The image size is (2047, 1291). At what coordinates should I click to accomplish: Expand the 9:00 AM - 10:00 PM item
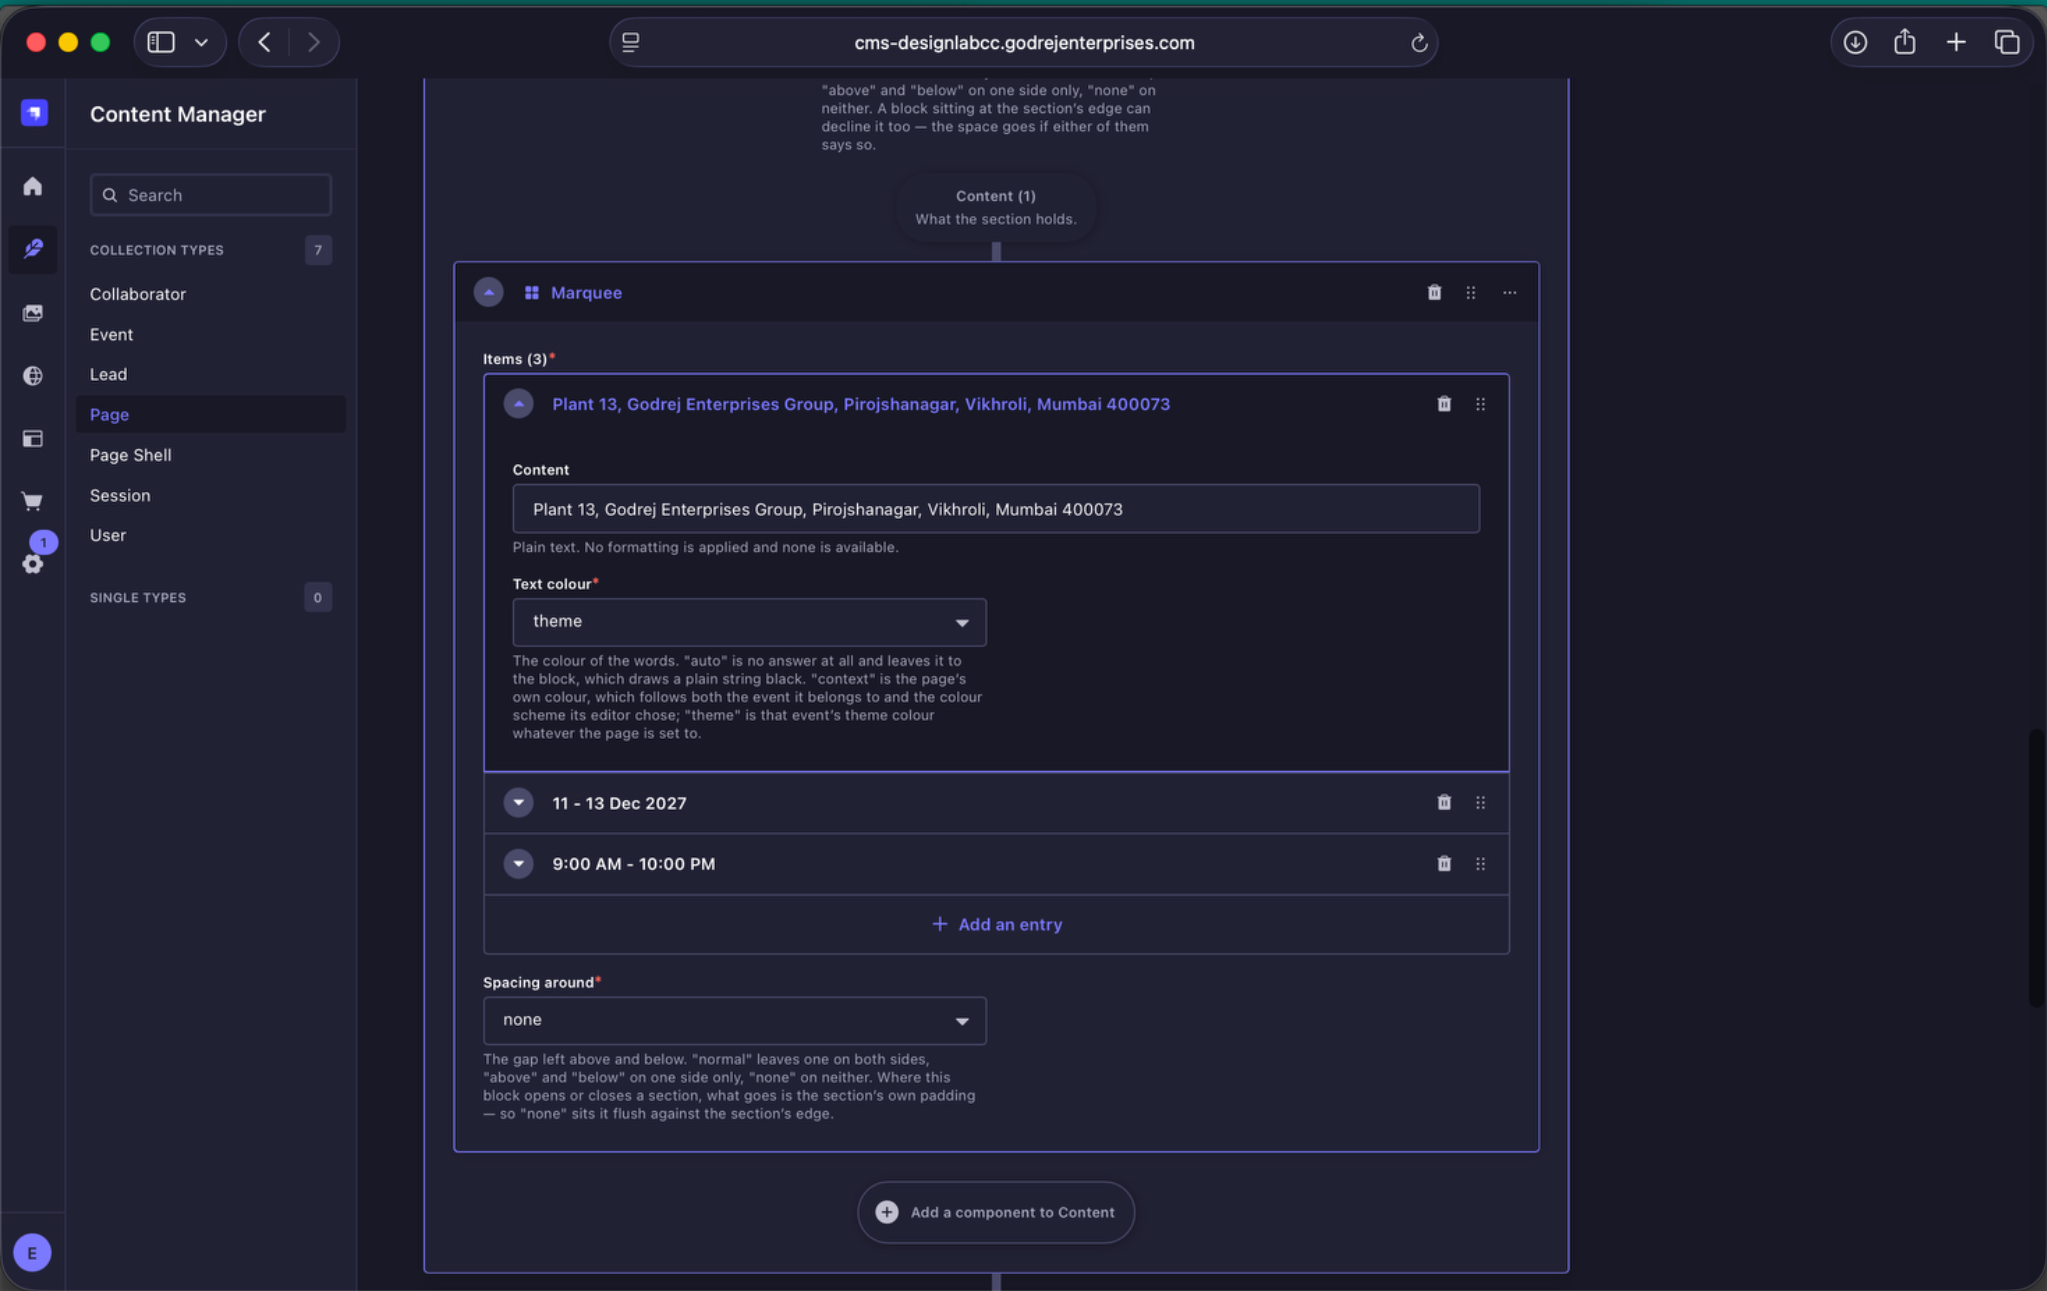pyautogui.click(x=518, y=863)
